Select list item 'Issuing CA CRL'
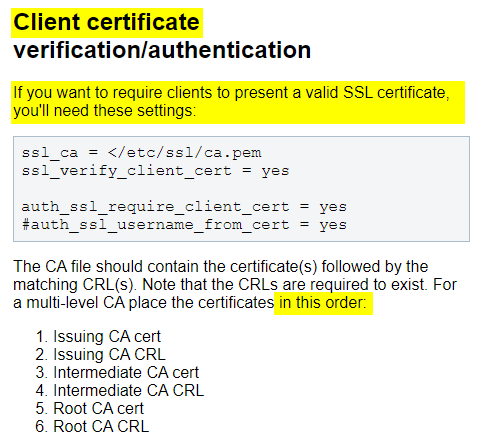 point(109,354)
